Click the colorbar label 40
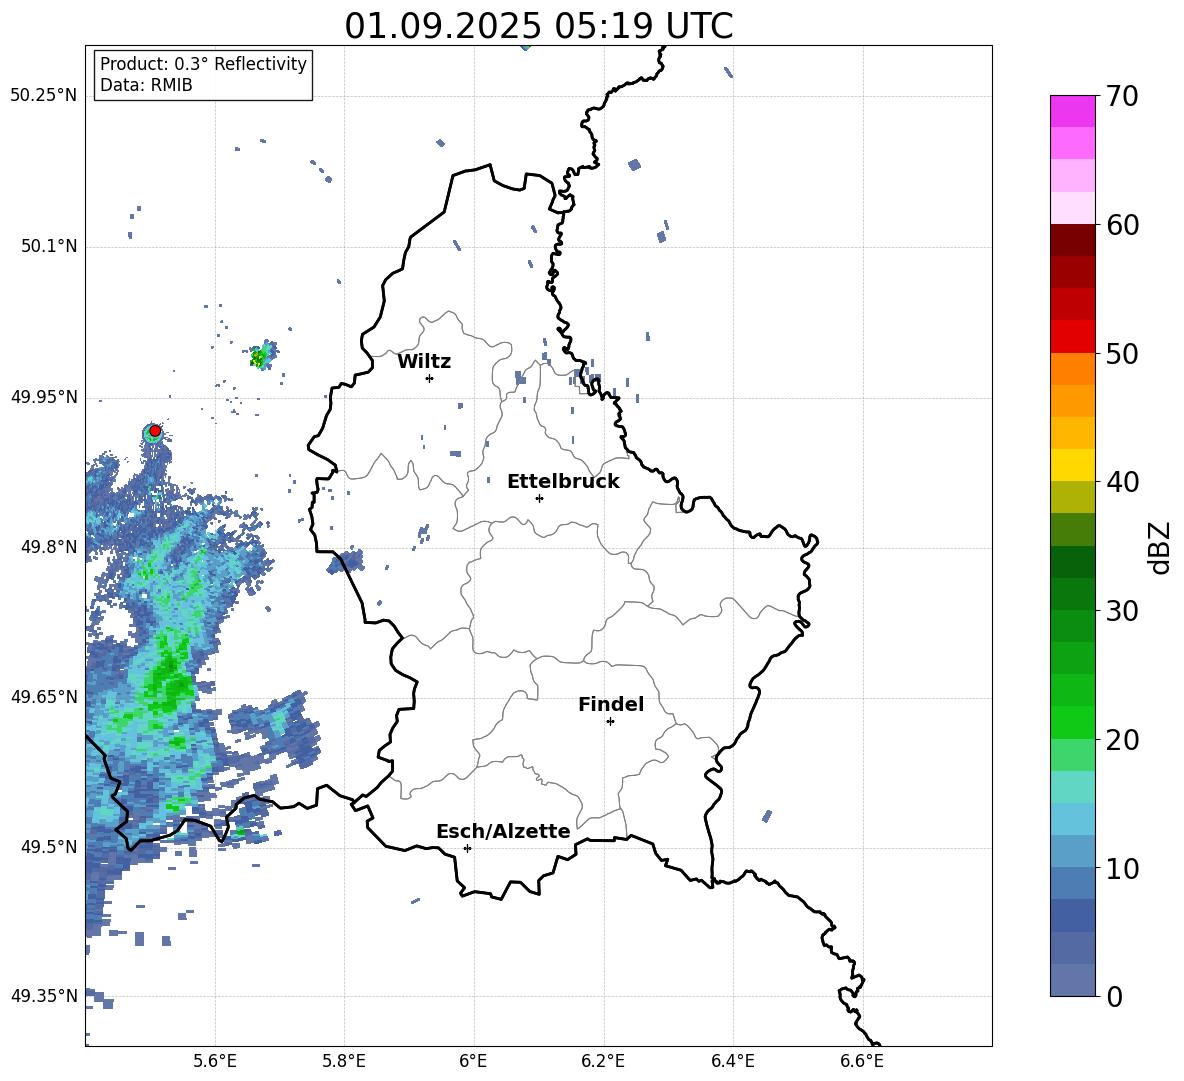Screen dimensions: 1184x1081 tap(1122, 482)
